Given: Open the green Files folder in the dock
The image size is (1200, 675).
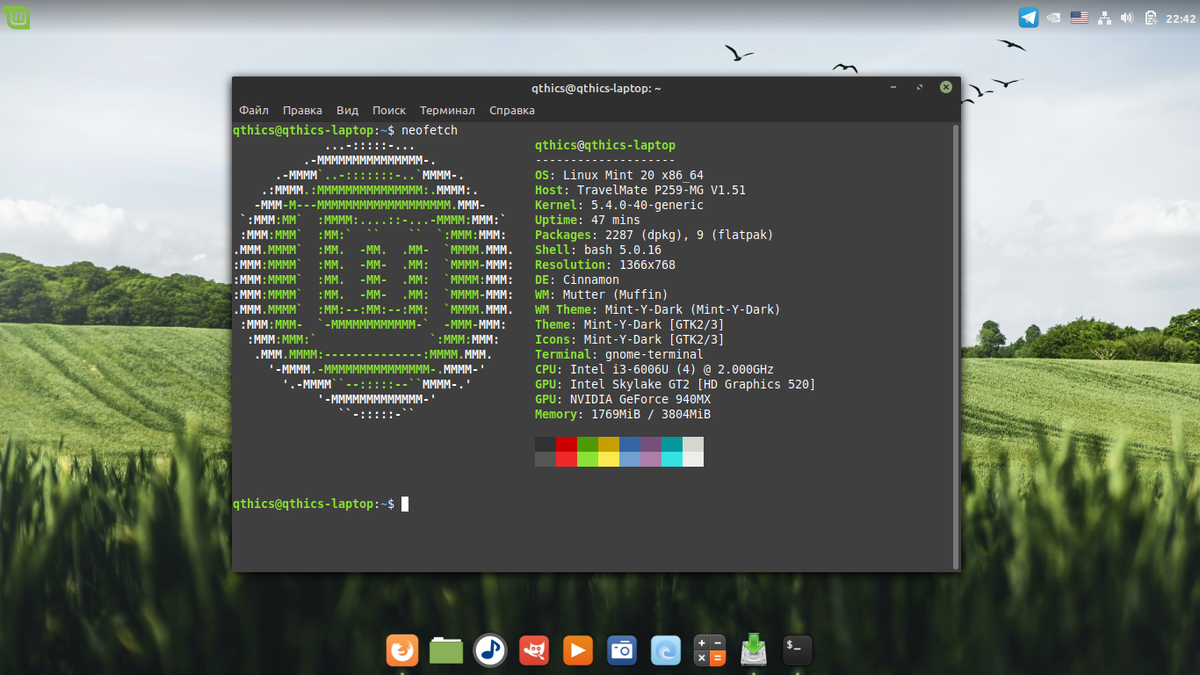Looking at the screenshot, I should [x=446, y=650].
